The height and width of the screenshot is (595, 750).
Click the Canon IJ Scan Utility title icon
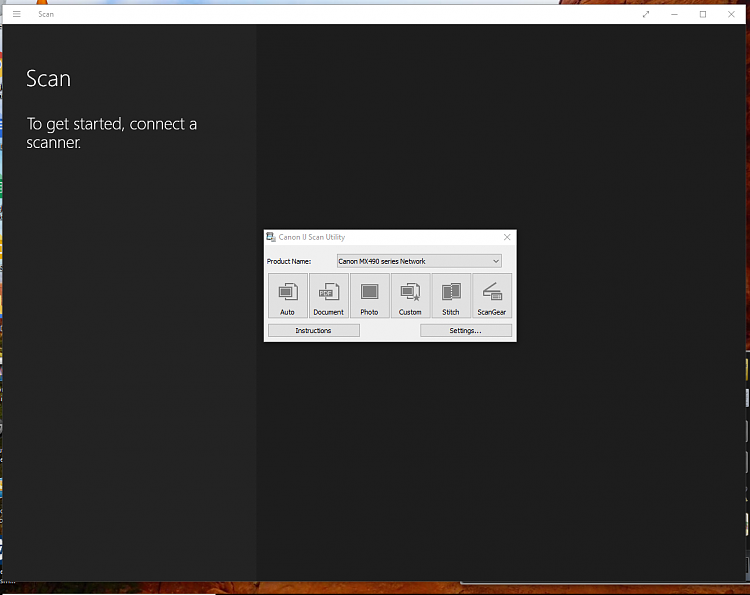coord(271,237)
